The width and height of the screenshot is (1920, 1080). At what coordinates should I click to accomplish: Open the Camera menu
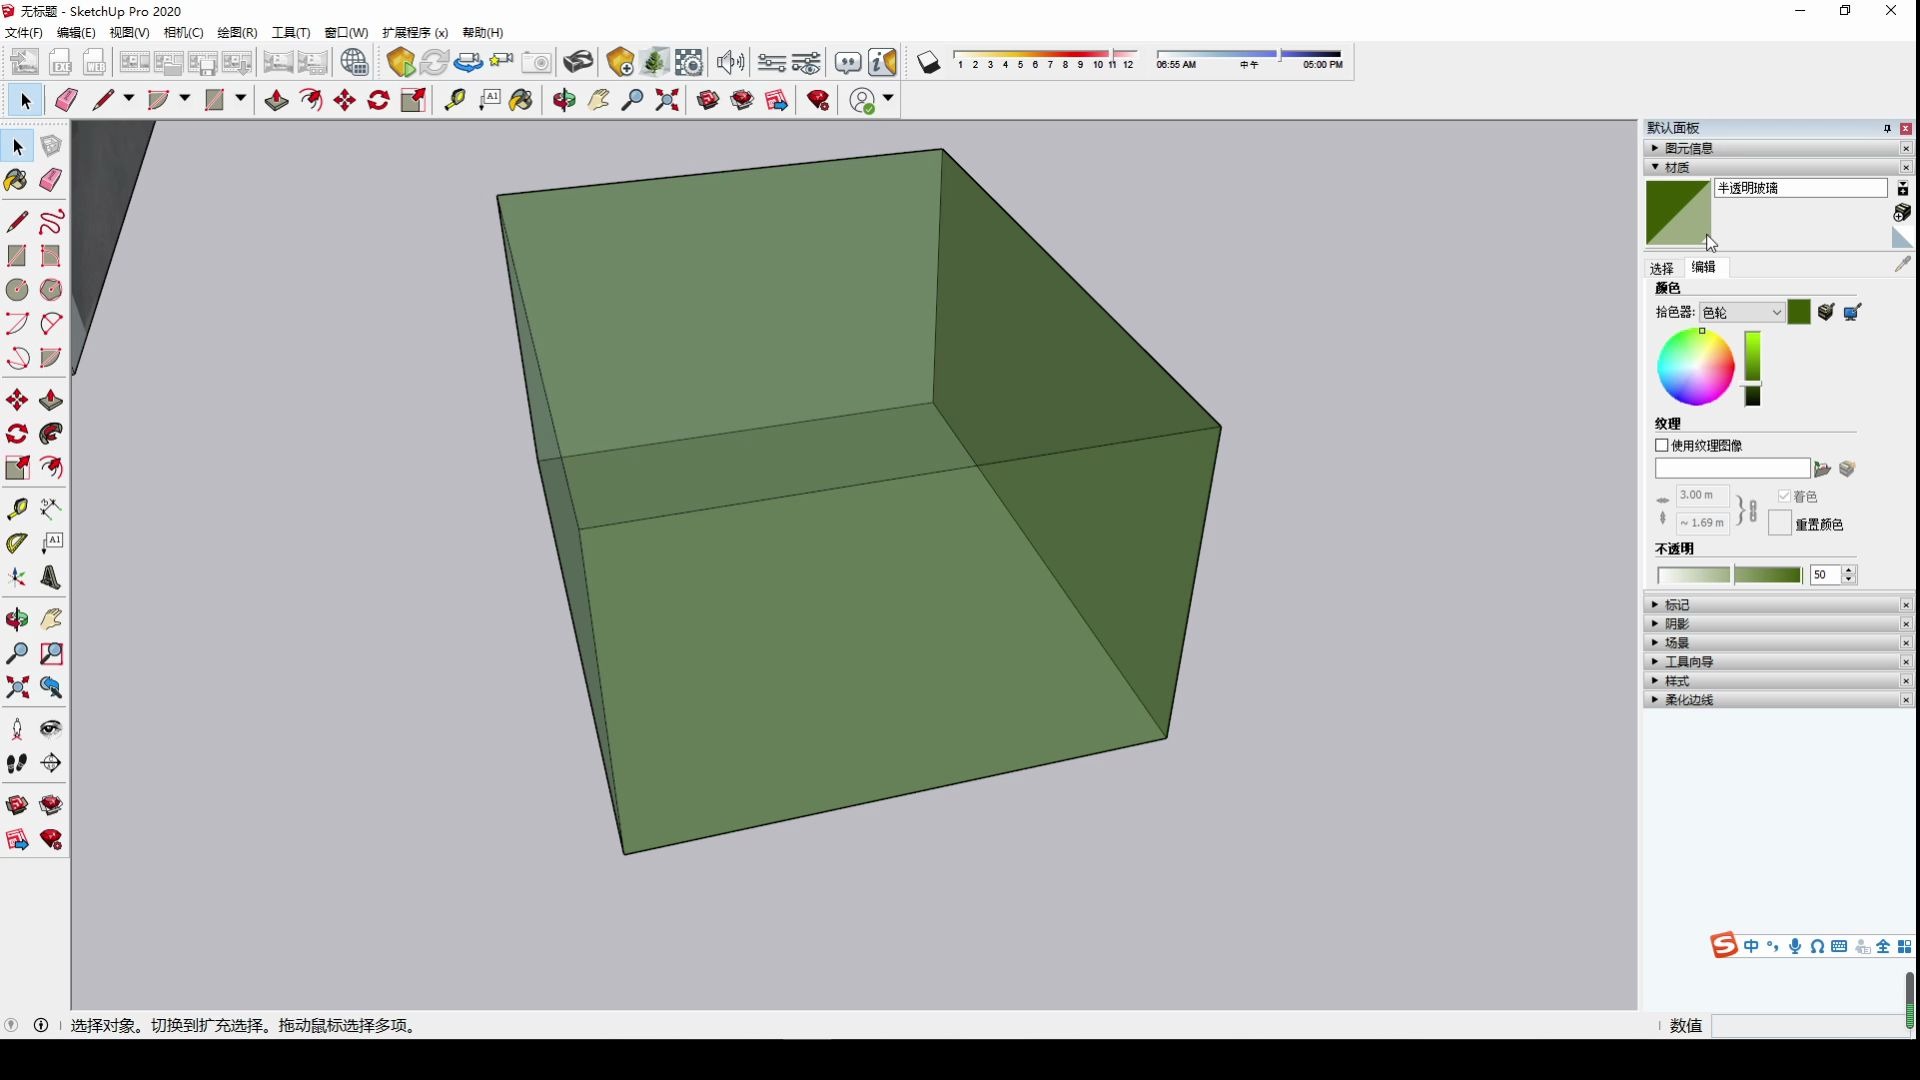coord(183,33)
